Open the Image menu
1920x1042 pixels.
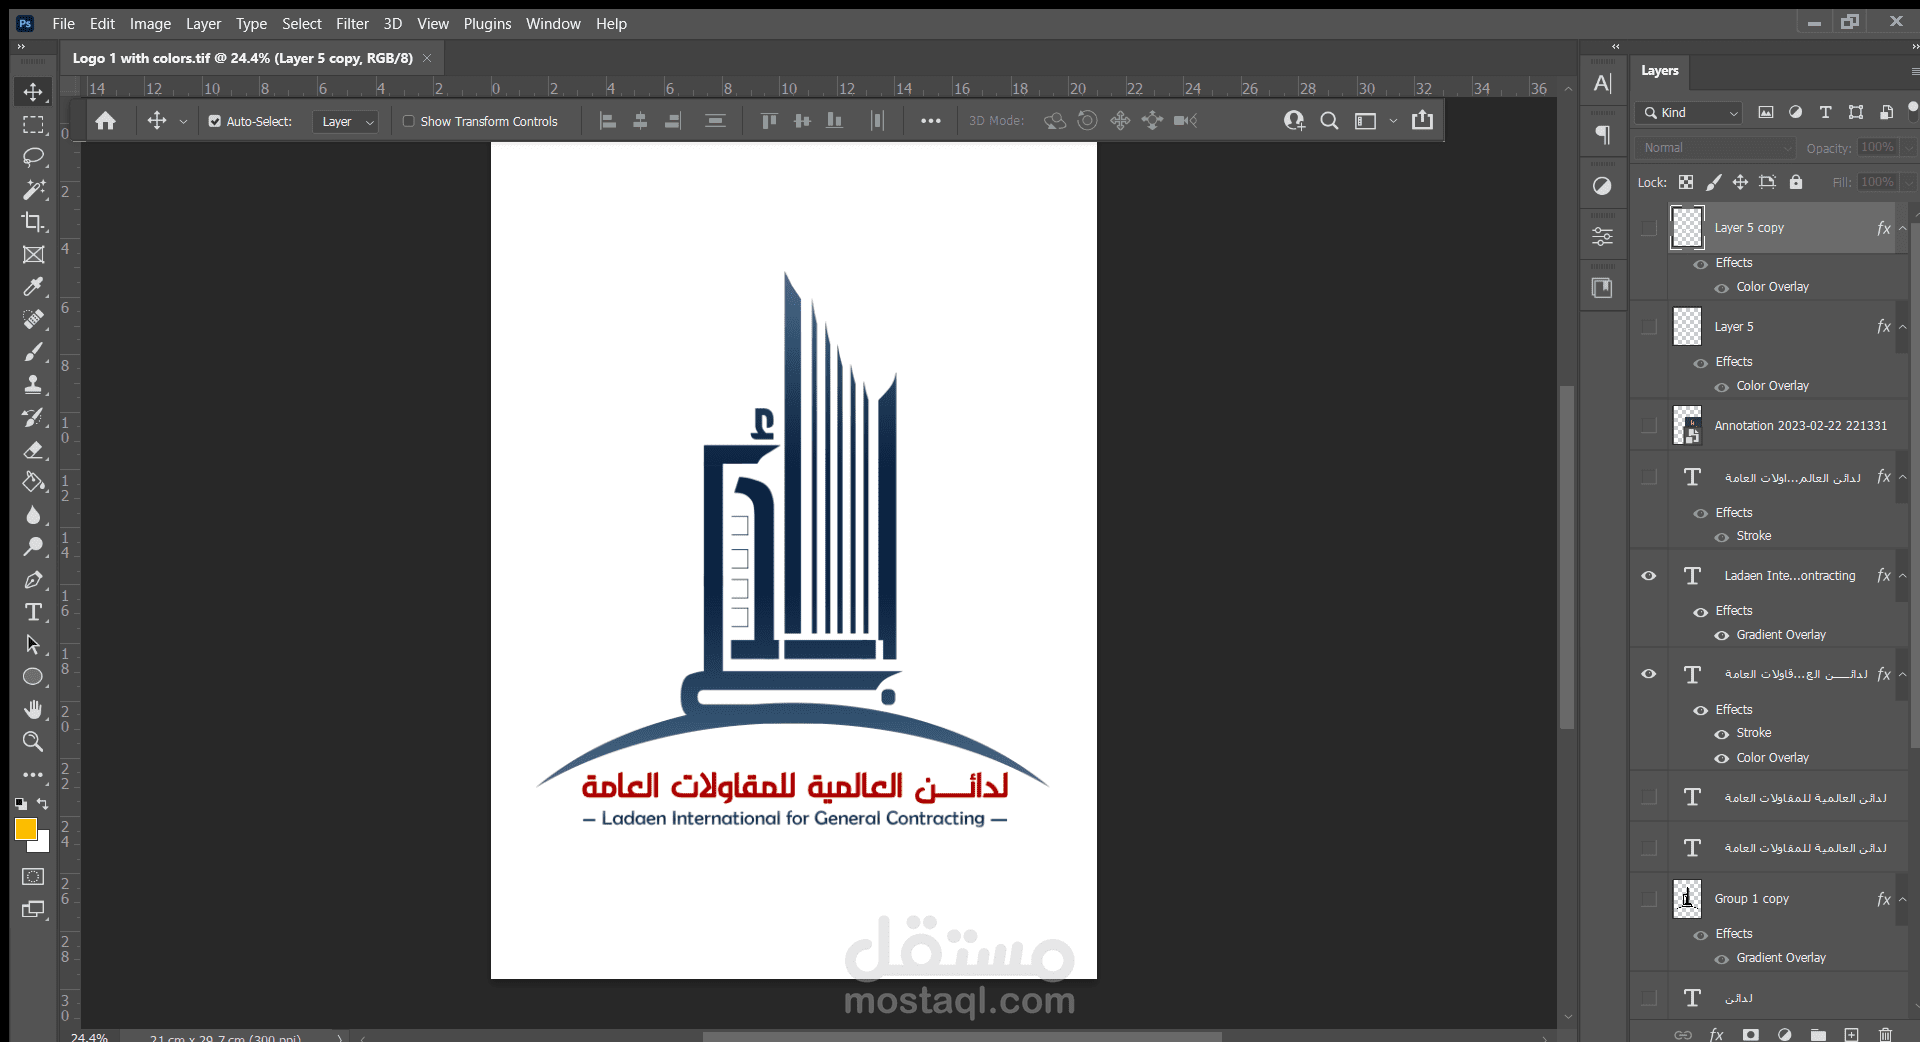click(150, 23)
